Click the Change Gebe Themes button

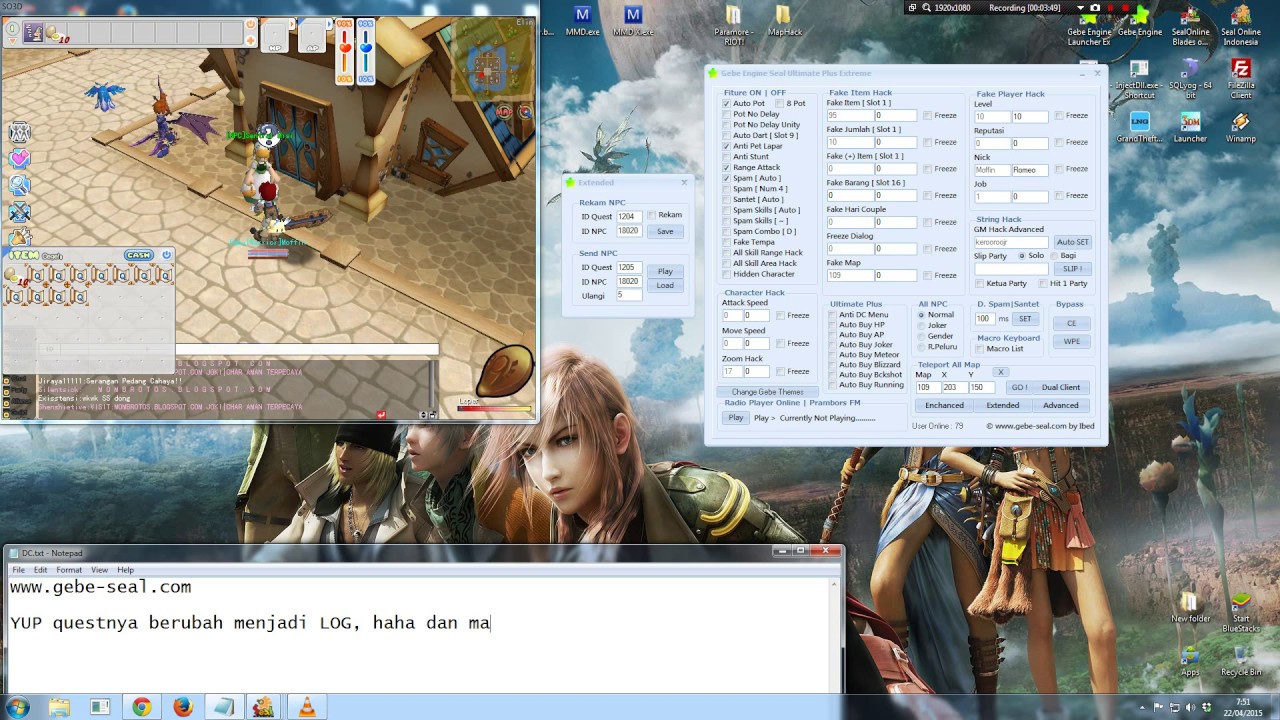click(767, 392)
